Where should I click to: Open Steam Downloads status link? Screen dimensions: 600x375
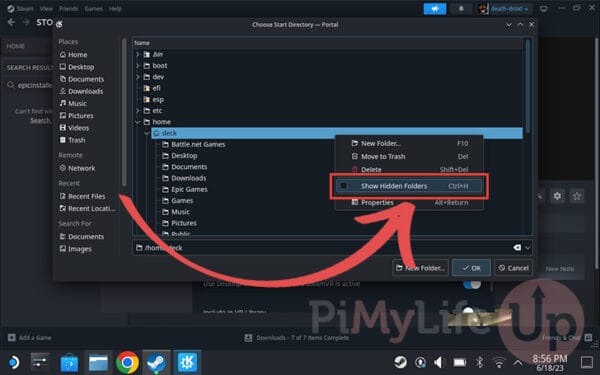pos(297,338)
